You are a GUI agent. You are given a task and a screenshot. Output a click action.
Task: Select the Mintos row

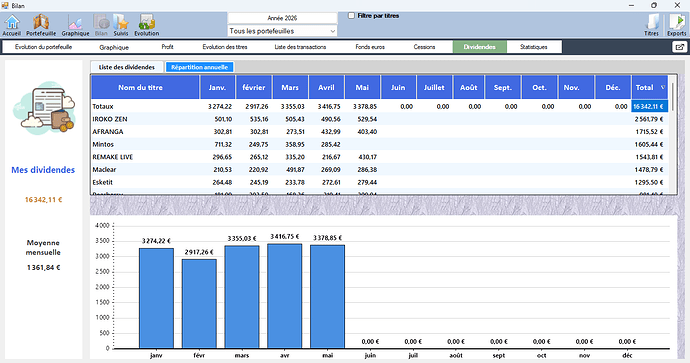[379, 144]
